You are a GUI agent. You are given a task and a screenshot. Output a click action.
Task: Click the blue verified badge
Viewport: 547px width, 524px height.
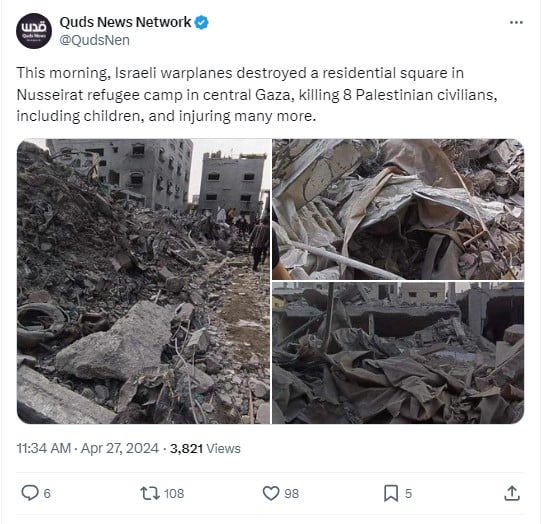(x=201, y=22)
